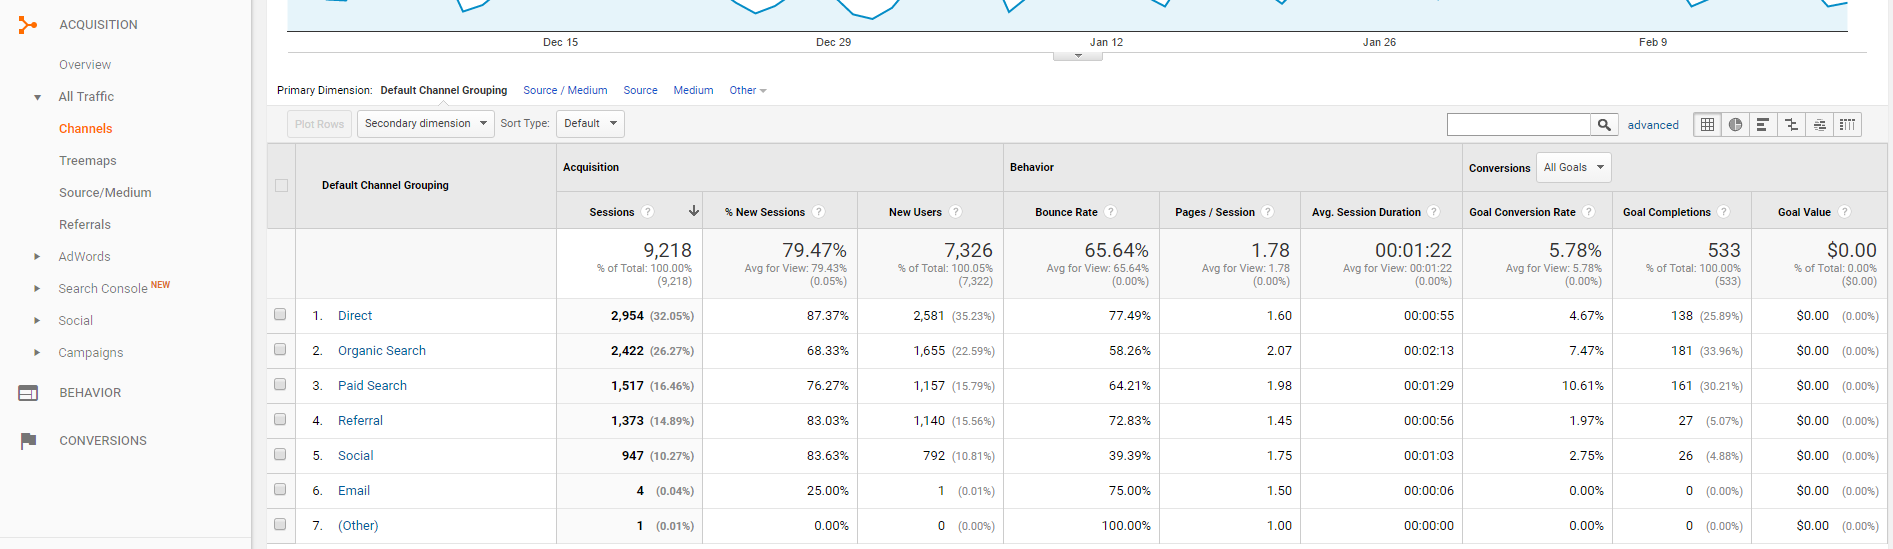Viewport: 1893px width, 549px height.
Task: Open the Comparison view icon
Action: click(x=1791, y=125)
